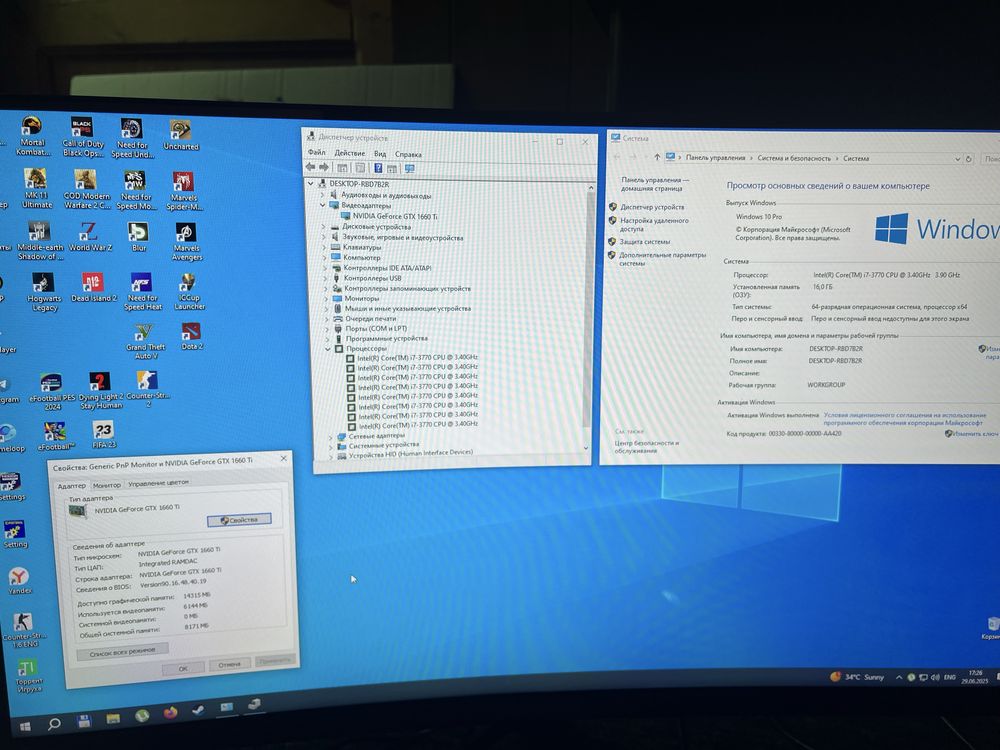The width and height of the screenshot is (1000, 750).
Task: Select Counter-Strike 1.6 ENG desktop icon
Action: click(x=24, y=630)
